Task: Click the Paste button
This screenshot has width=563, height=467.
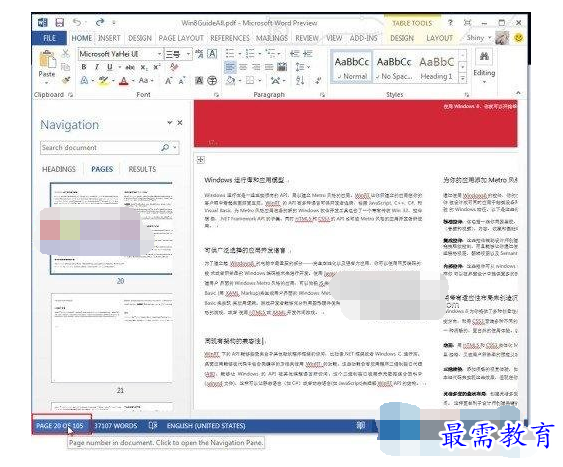Action: (x=47, y=66)
